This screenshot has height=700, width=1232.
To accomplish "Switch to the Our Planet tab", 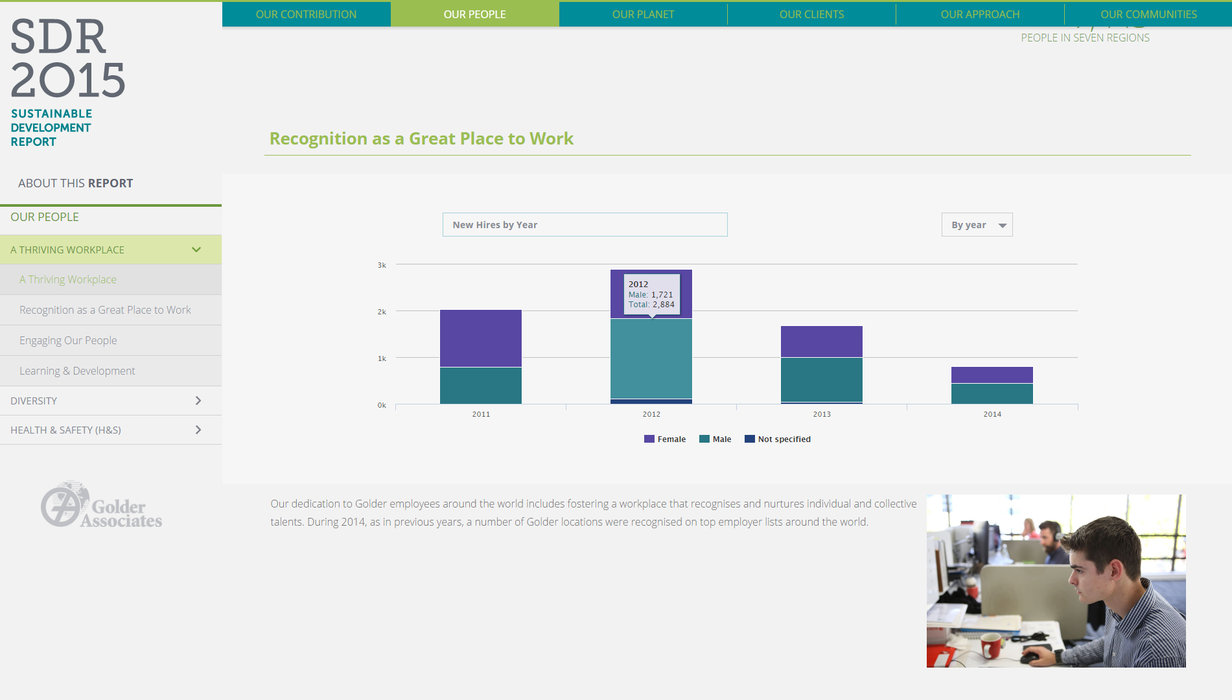I will (643, 14).
